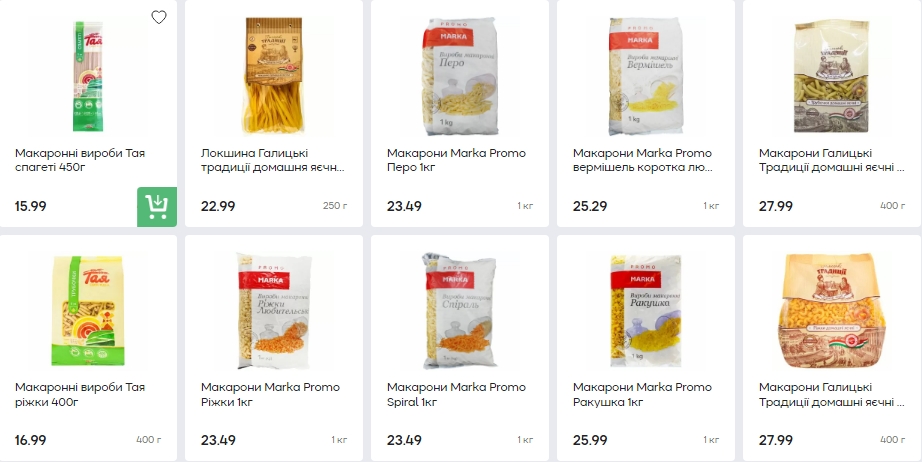Open the top-row Галицькі Традиції трубочки package image
Viewport: 922px width, 462px height.
[831, 76]
